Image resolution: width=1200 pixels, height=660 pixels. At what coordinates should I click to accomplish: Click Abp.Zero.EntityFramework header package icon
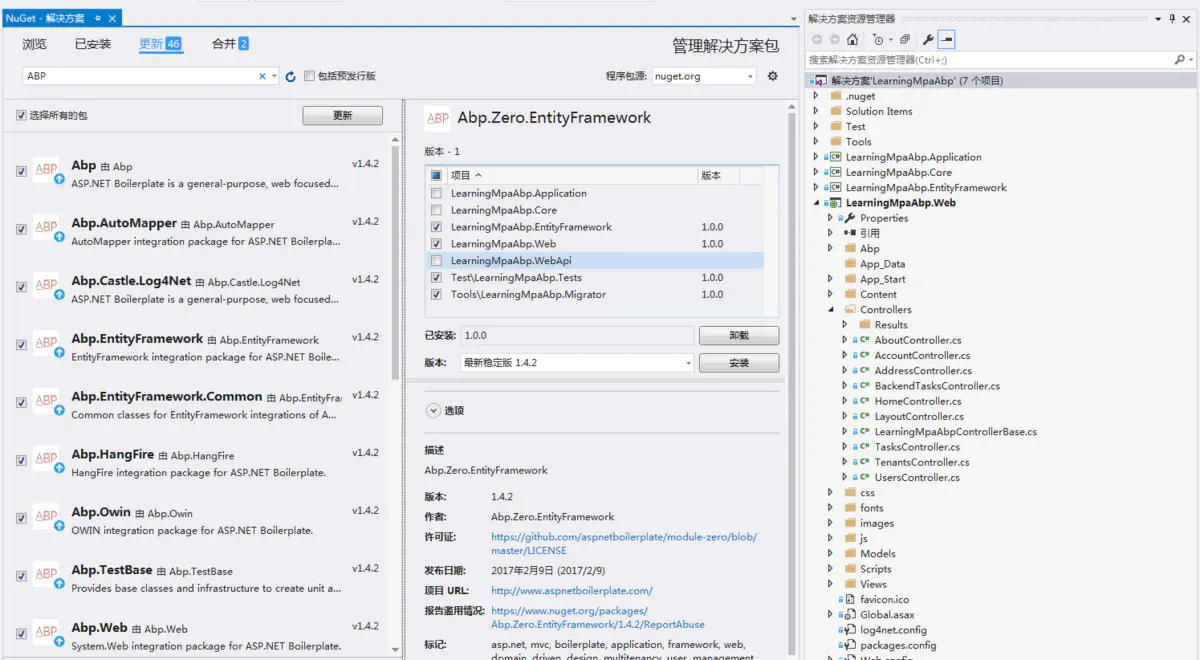(437, 118)
